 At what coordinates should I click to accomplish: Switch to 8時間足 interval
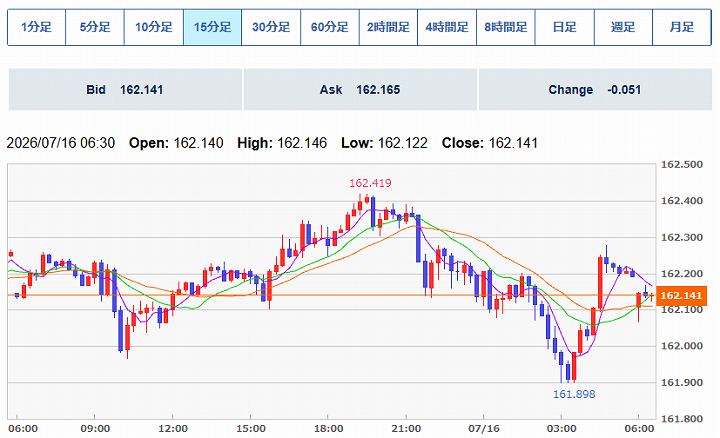point(506,27)
